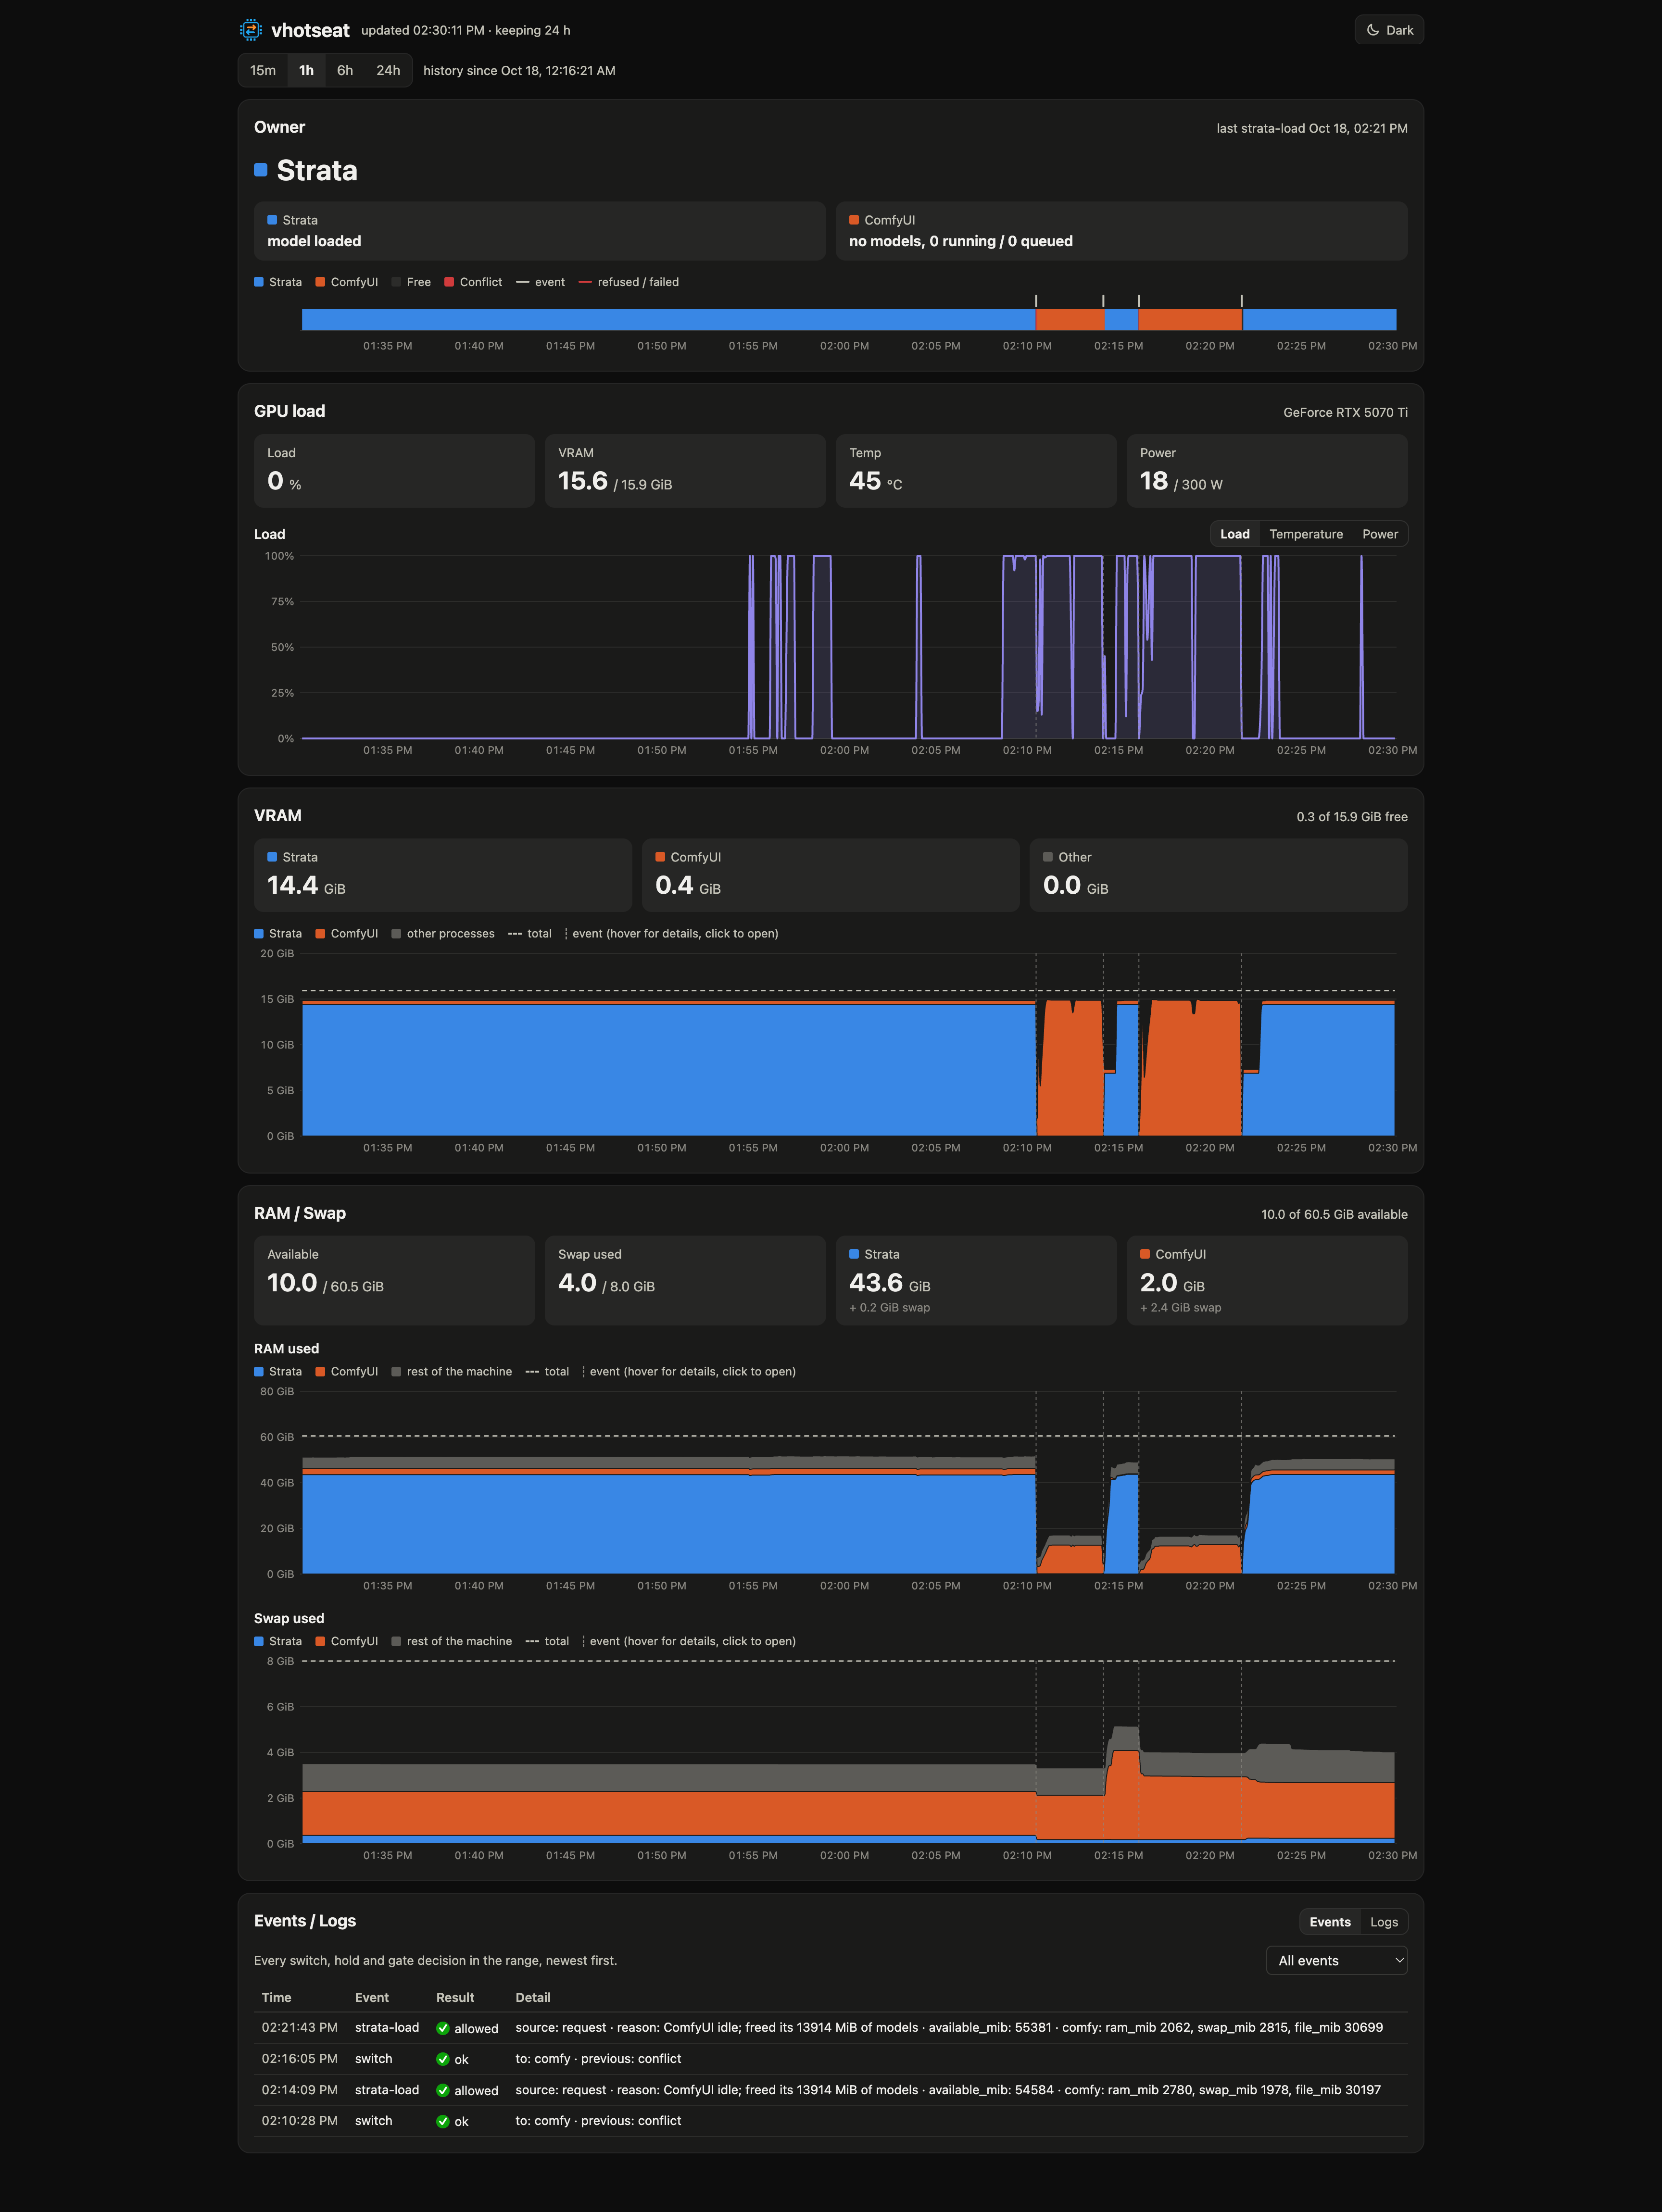Click the moon icon in Dark button

(x=1373, y=30)
